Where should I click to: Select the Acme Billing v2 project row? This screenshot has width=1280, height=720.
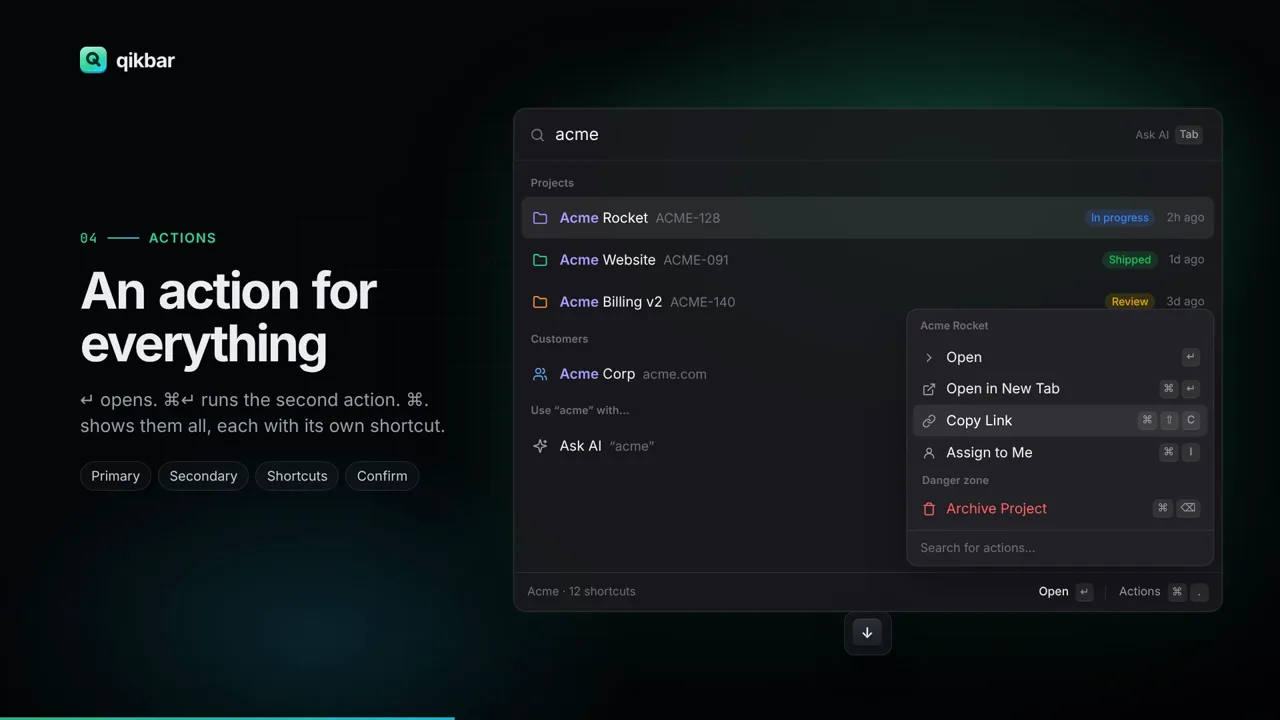click(867, 302)
